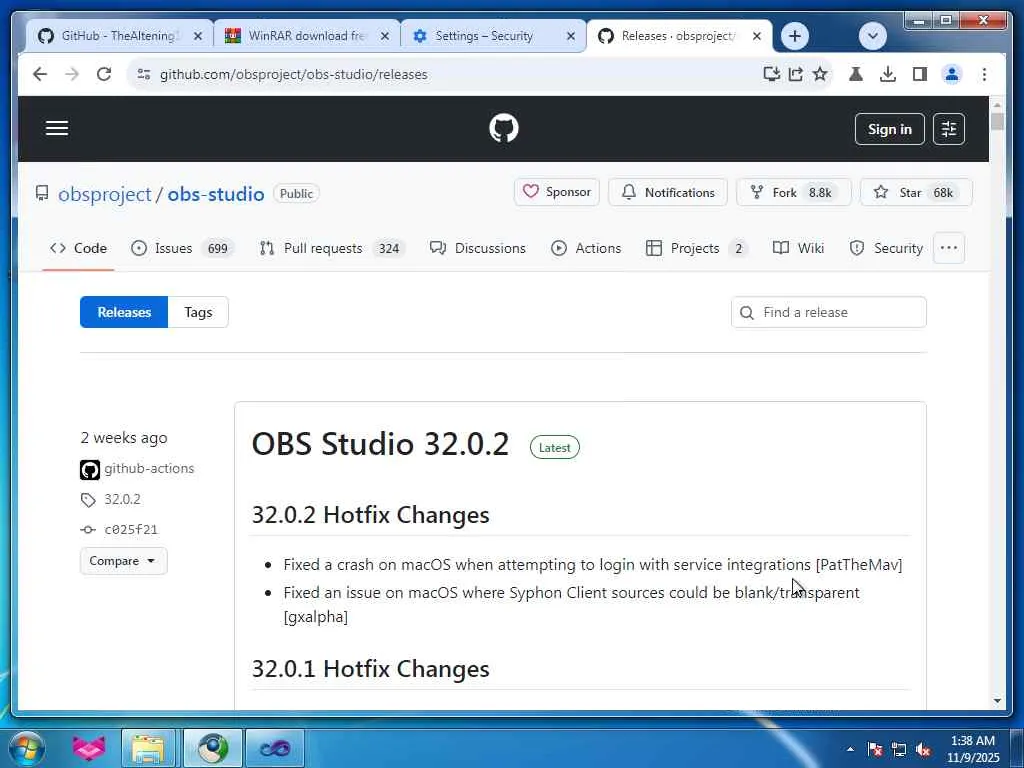Viewport: 1024px width, 768px height.
Task: Select the Releases segment button
Action: tap(124, 312)
